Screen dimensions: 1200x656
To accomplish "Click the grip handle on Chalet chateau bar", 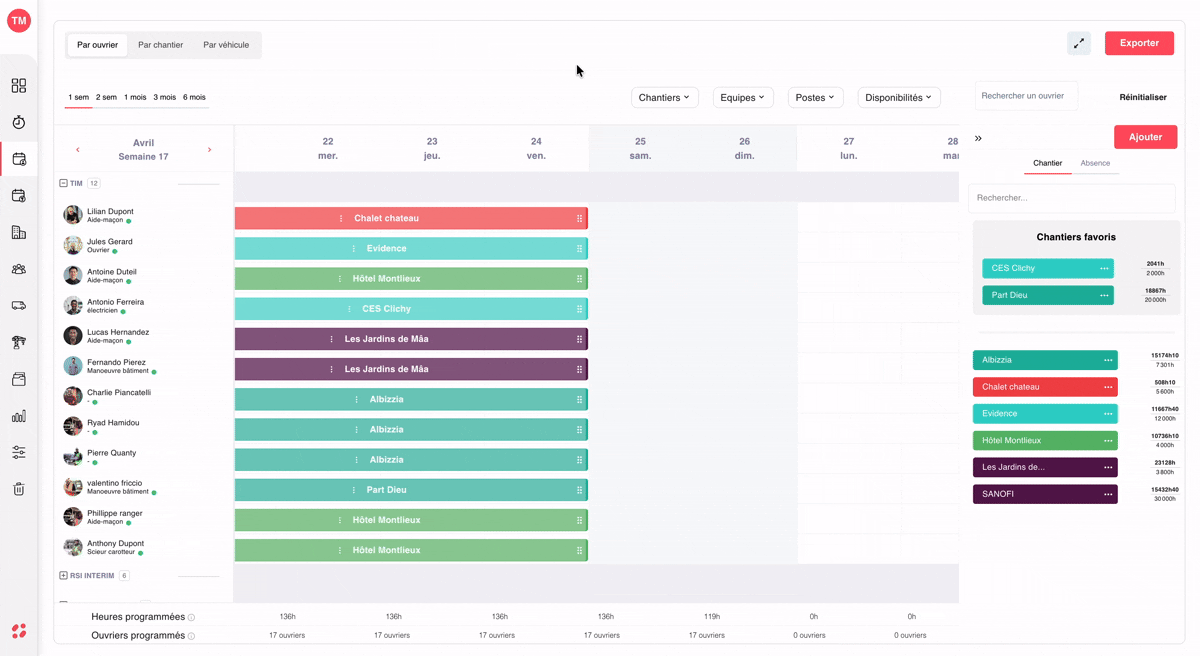I will click(579, 218).
